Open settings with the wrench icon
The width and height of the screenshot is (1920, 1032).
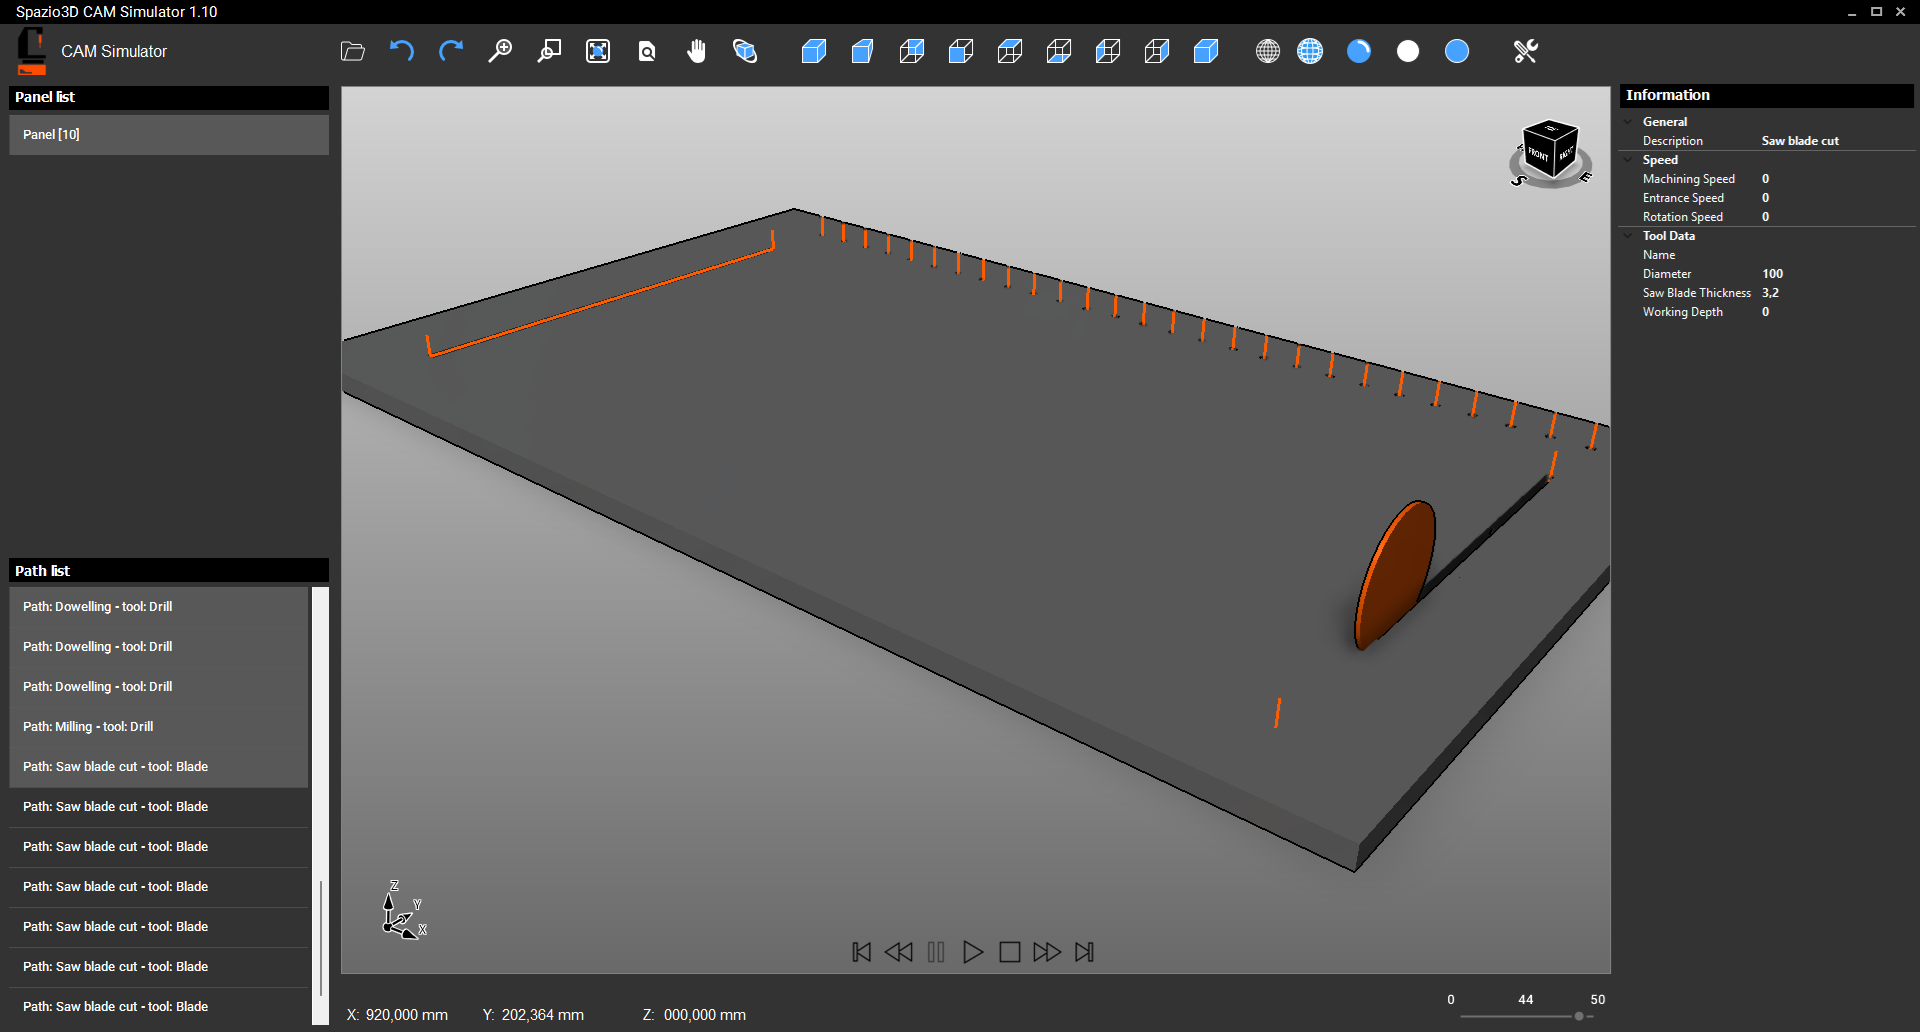click(1525, 51)
